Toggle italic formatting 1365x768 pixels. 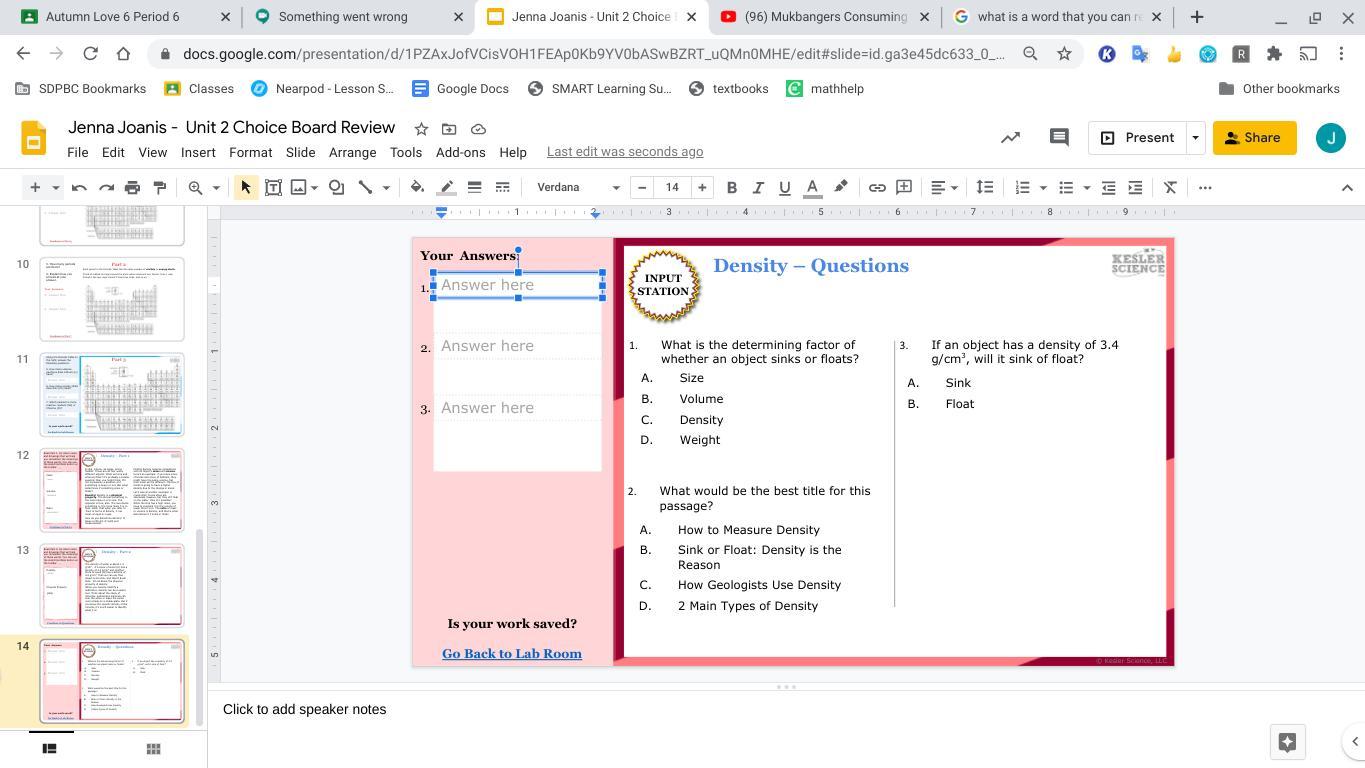click(x=758, y=187)
